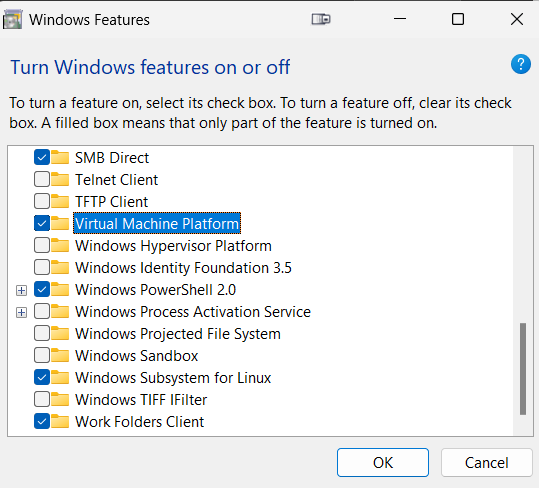The height and width of the screenshot is (488, 539).
Task: Click the Windows Features title bar icon
Action: tap(12, 19)
